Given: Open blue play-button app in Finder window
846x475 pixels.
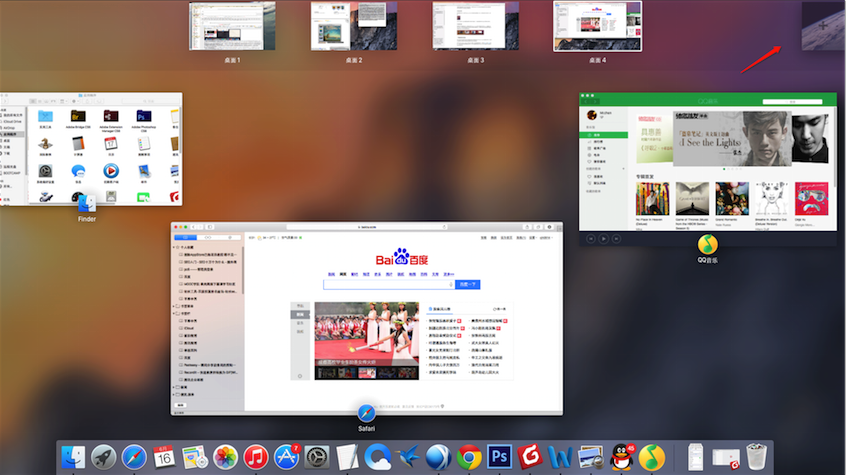Looking at the screenshot, I should click(x=111, y=173).
